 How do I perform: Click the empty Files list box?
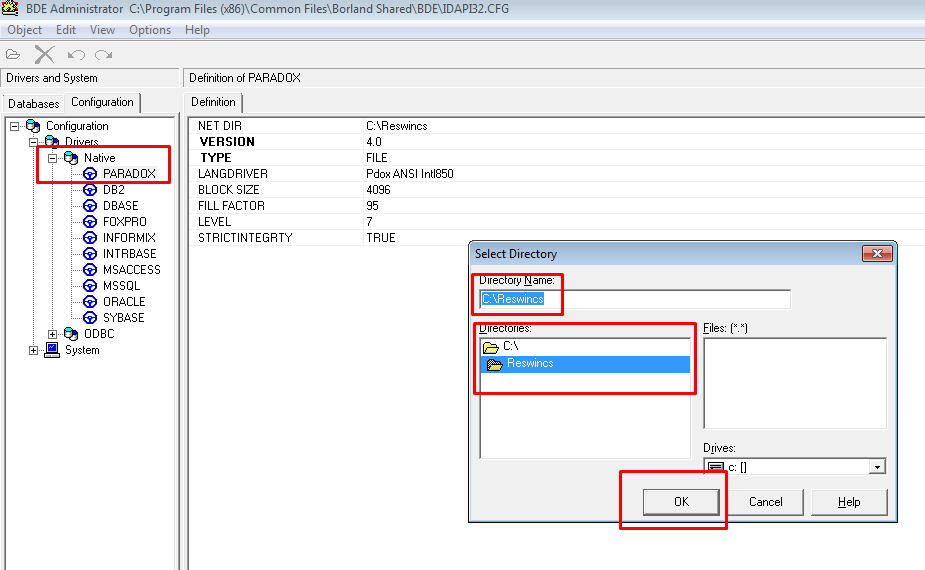795,383
